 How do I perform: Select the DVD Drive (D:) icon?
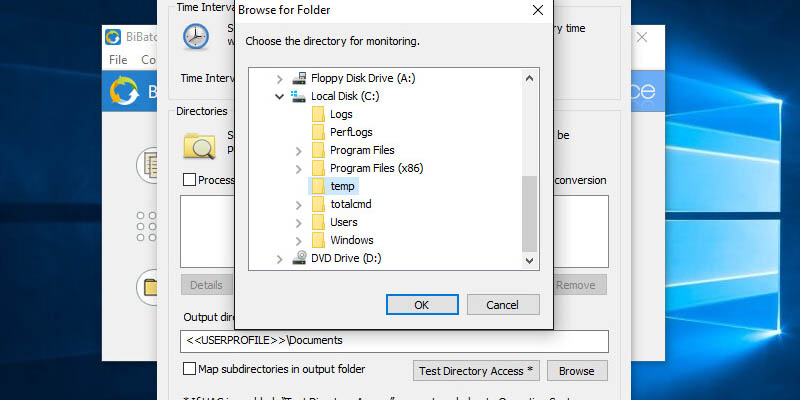(298, 258)
